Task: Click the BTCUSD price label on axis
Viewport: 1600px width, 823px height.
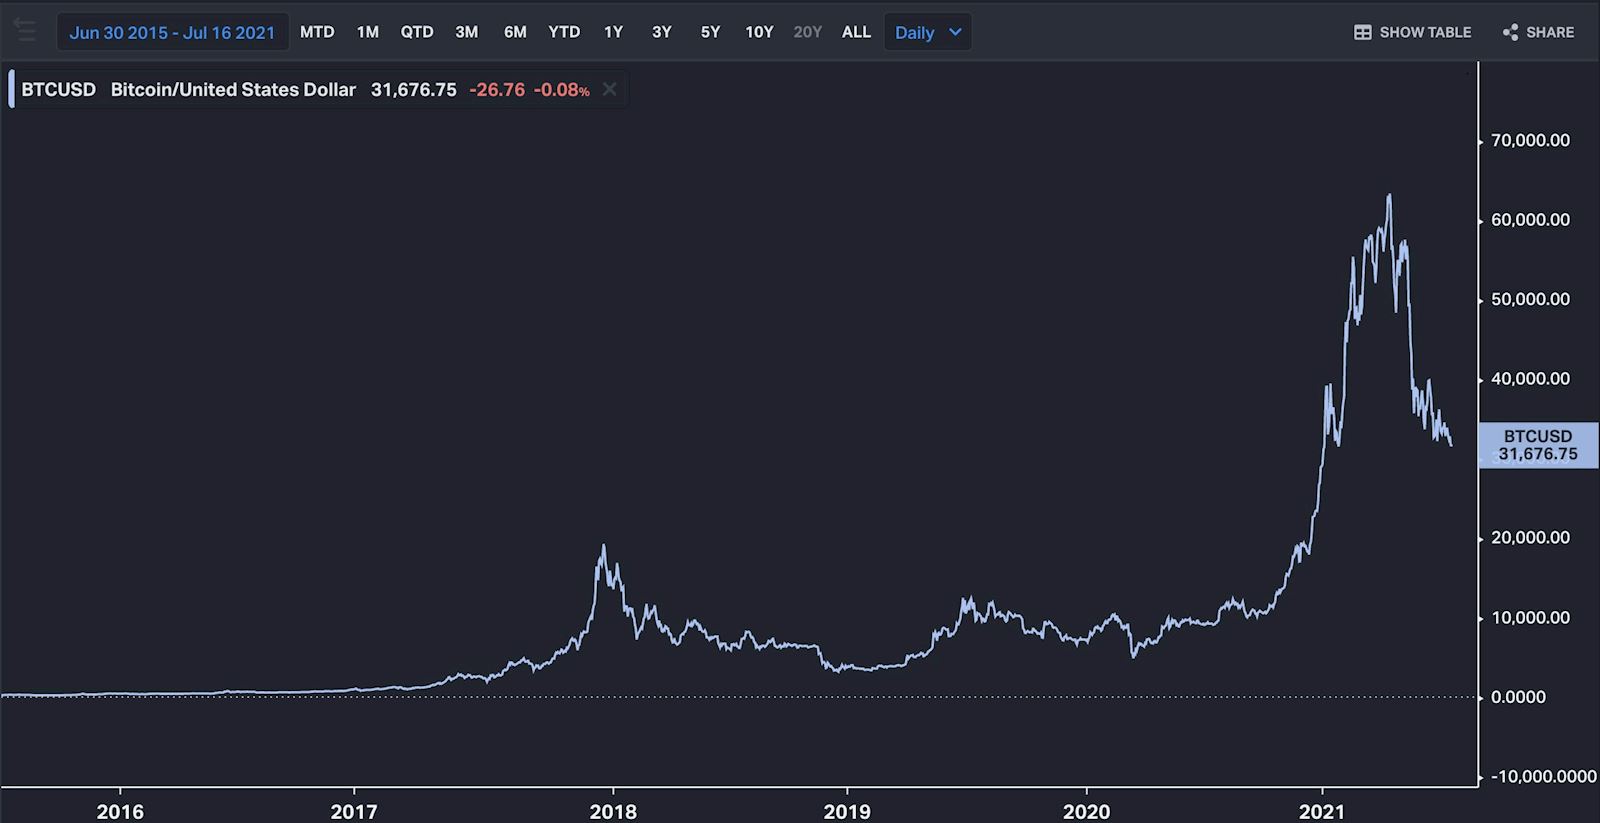Action: (x=1537, y=445)
